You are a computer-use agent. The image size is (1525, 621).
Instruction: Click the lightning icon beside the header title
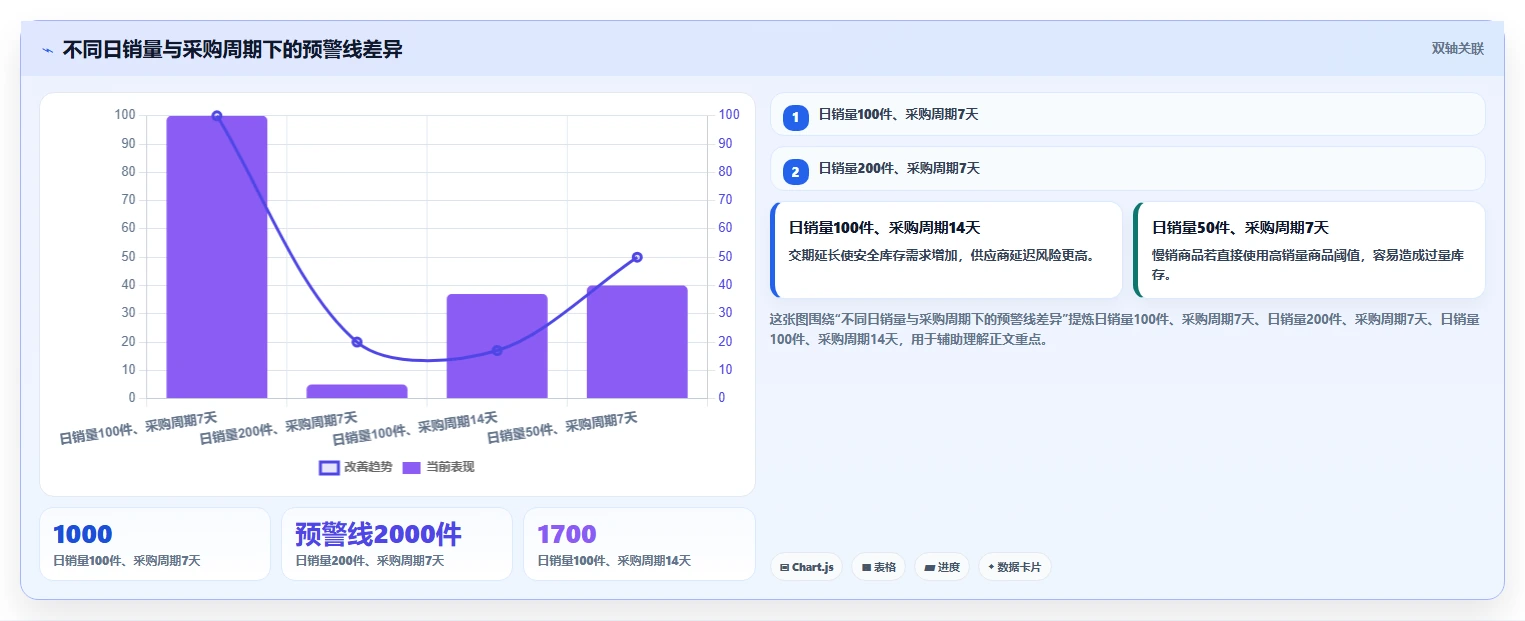(x=47, y=50)
